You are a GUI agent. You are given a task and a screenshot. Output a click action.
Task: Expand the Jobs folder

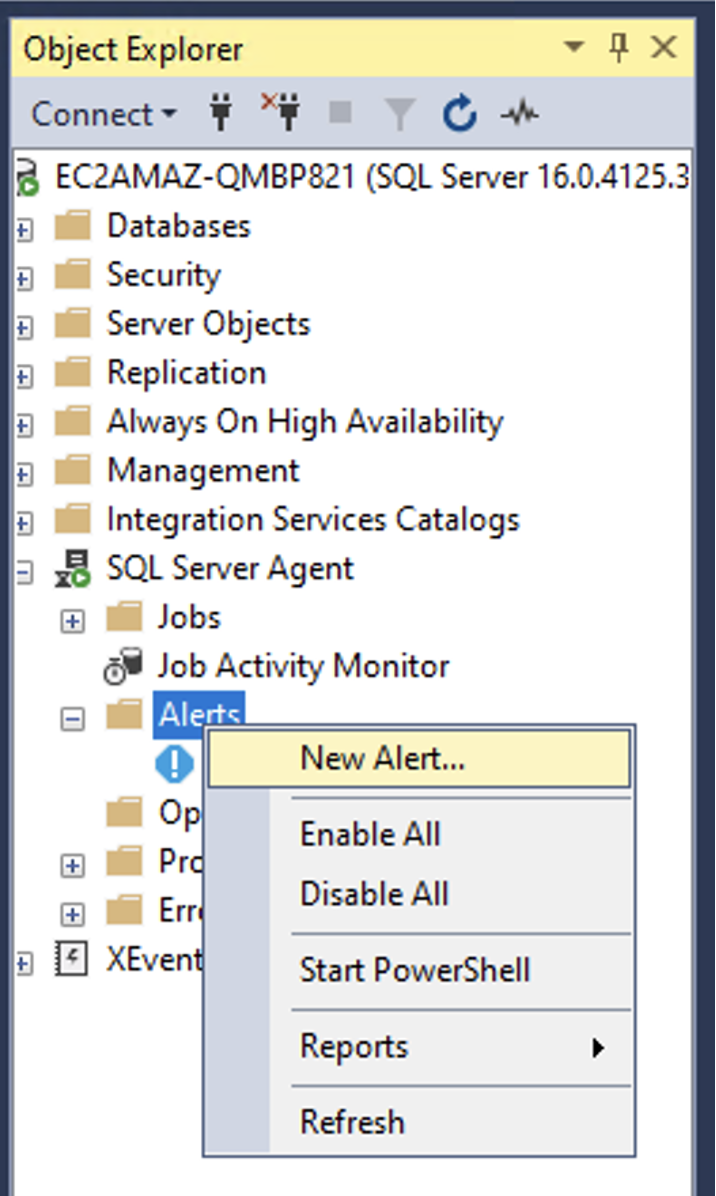click(72, 621)
